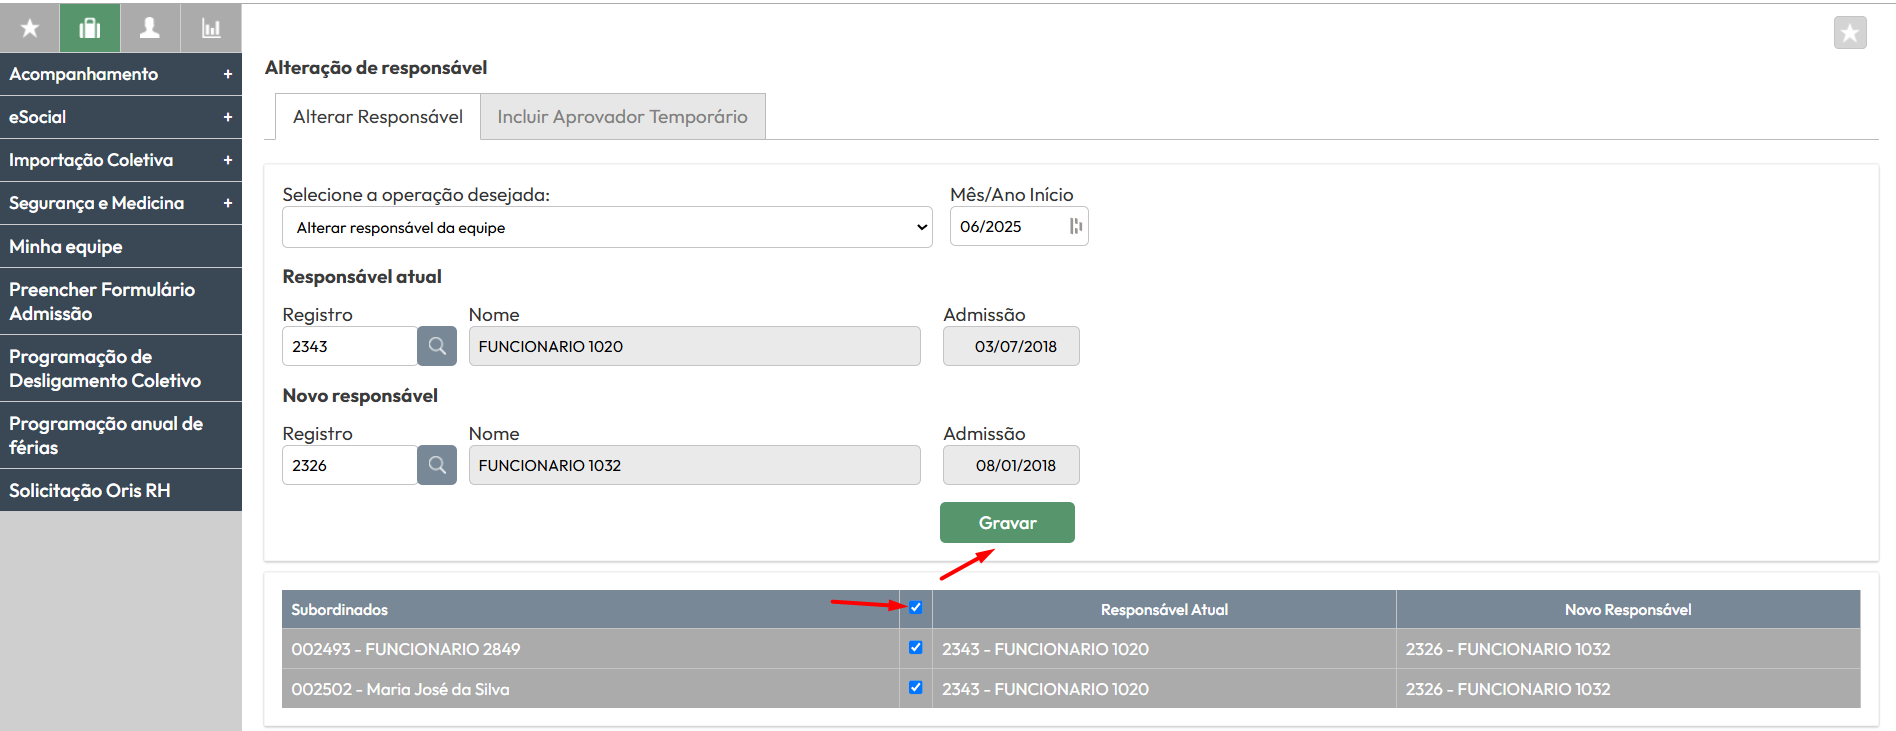Open the operation selection dropdown
This screenshot has width=1896, height=731.
click(x=607, y=227)
